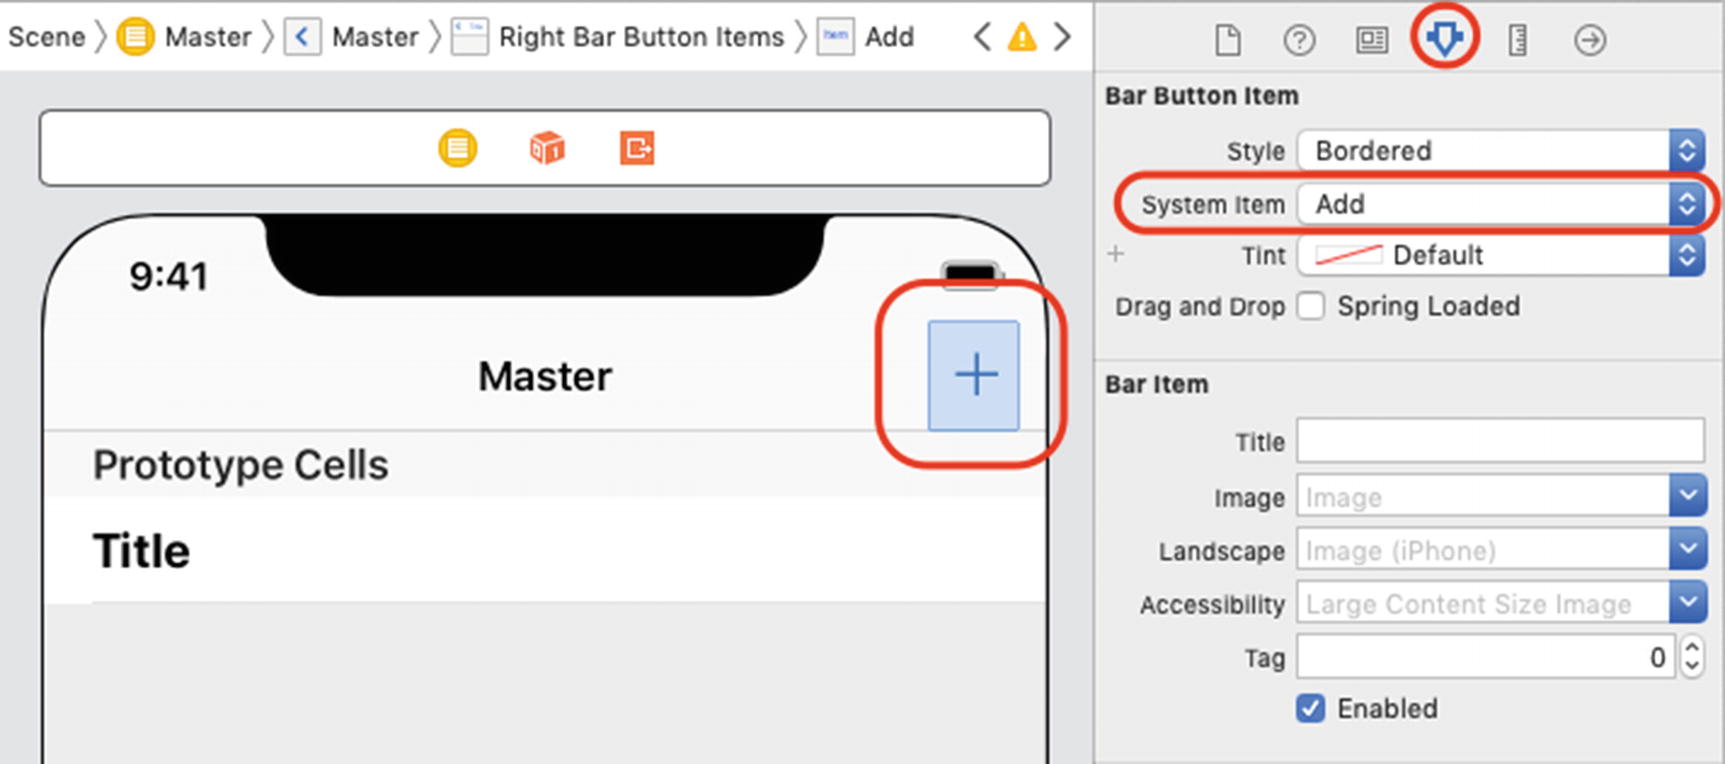
Task: Click the yellow view controller dock icon
Action: tap(457, 148)
